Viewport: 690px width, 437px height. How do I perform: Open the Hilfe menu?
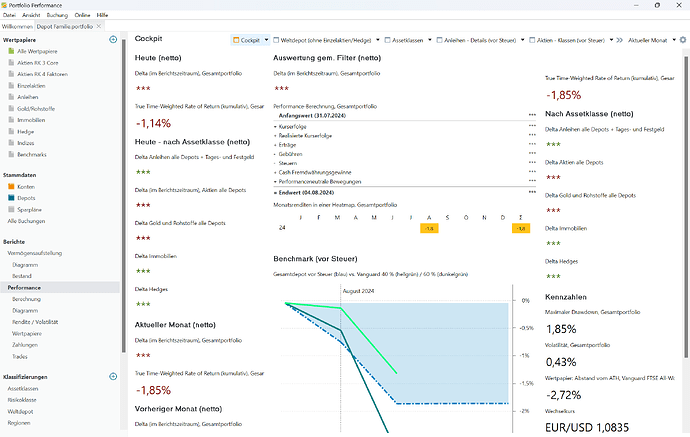pyautogui.click(x=102, y=15)
